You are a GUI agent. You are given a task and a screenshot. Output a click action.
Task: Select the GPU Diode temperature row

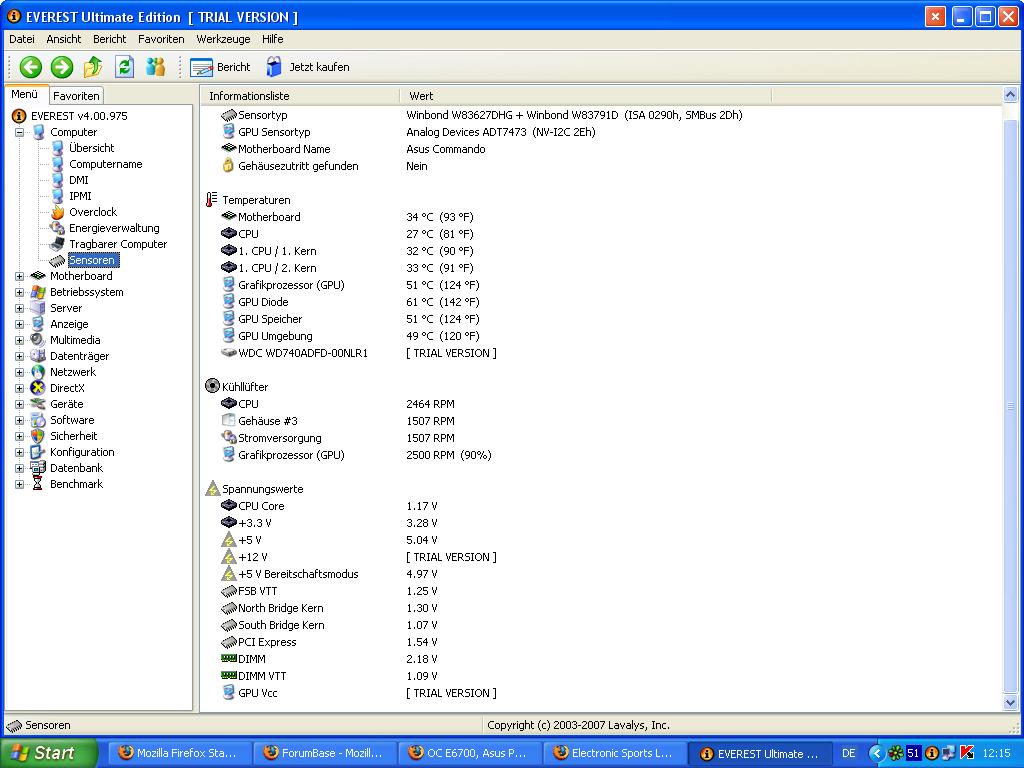[x=350, y=302]
